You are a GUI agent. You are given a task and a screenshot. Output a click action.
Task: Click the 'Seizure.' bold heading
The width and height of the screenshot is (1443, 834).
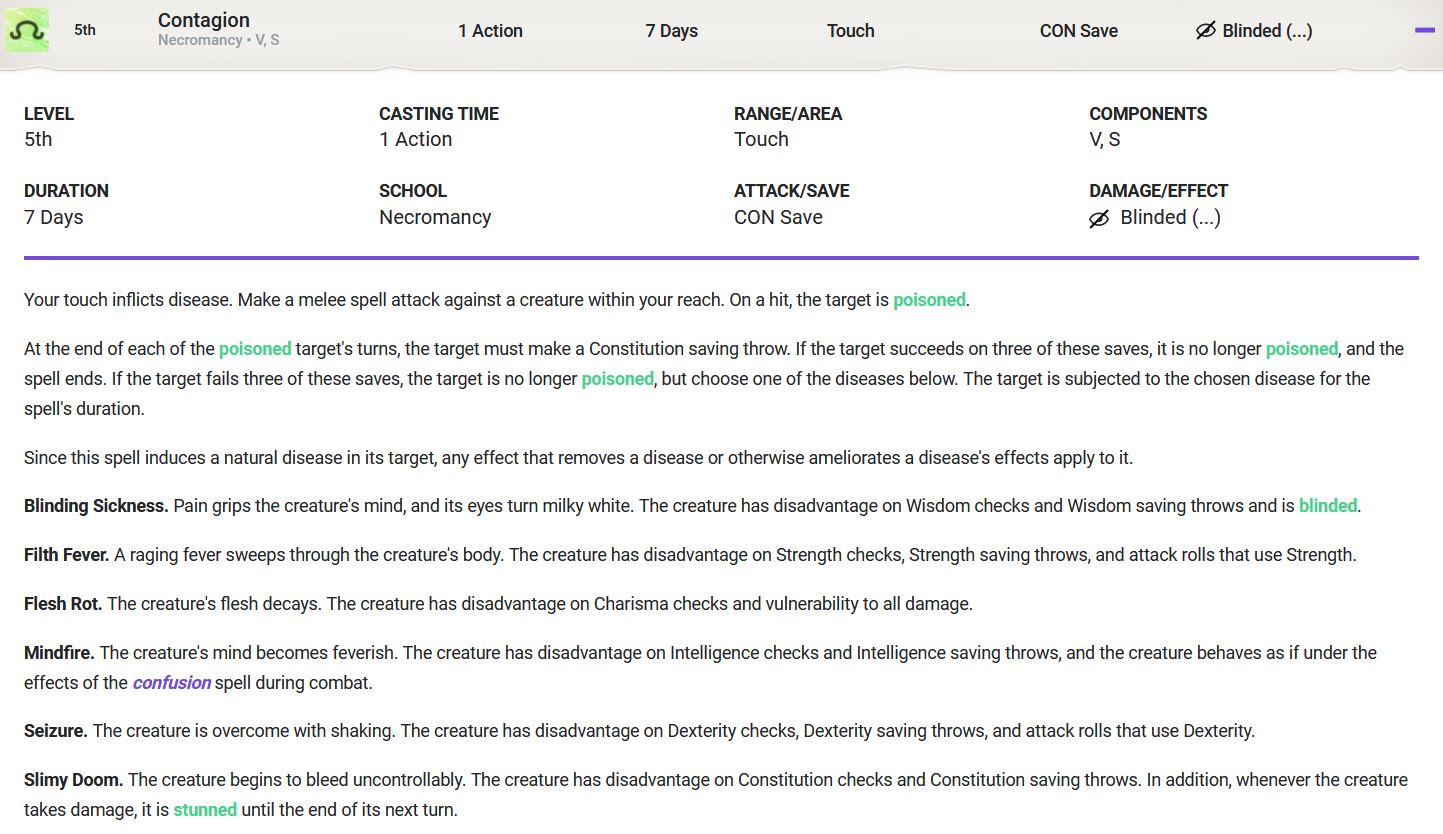click(x=56, y=731)
